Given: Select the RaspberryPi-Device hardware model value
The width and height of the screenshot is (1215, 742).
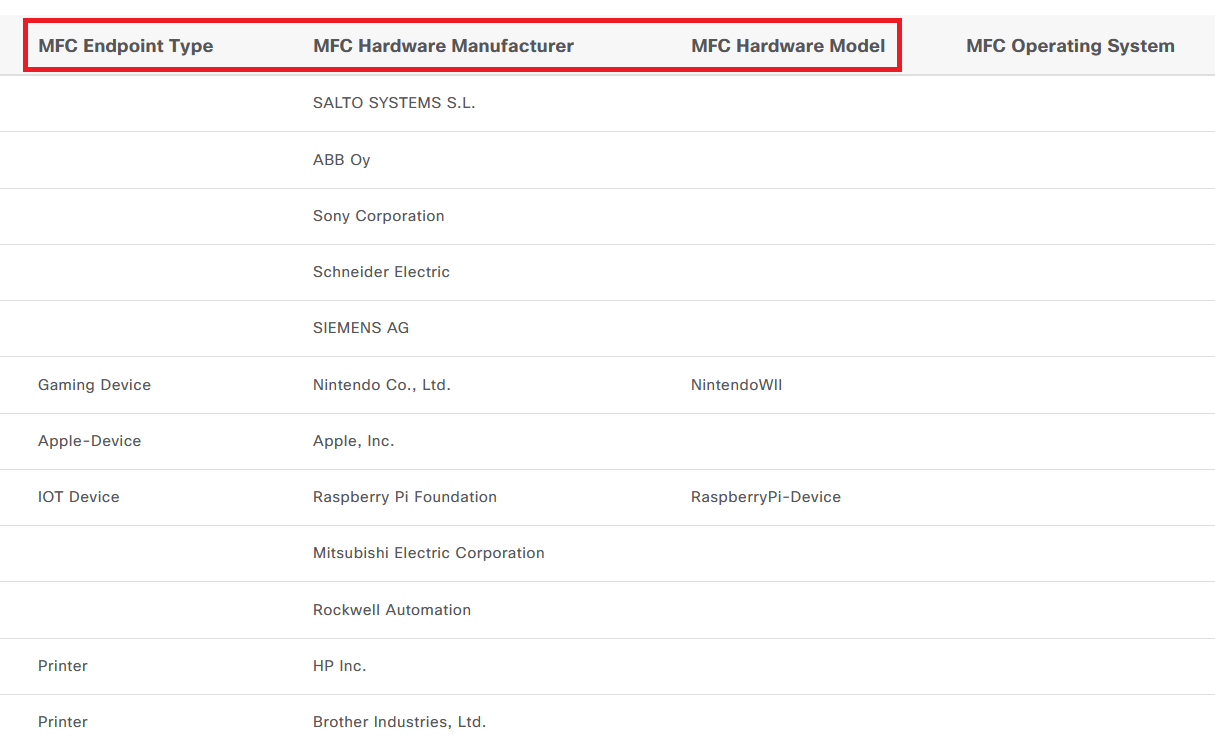Looking at the screenshot, I should [765, 496].
